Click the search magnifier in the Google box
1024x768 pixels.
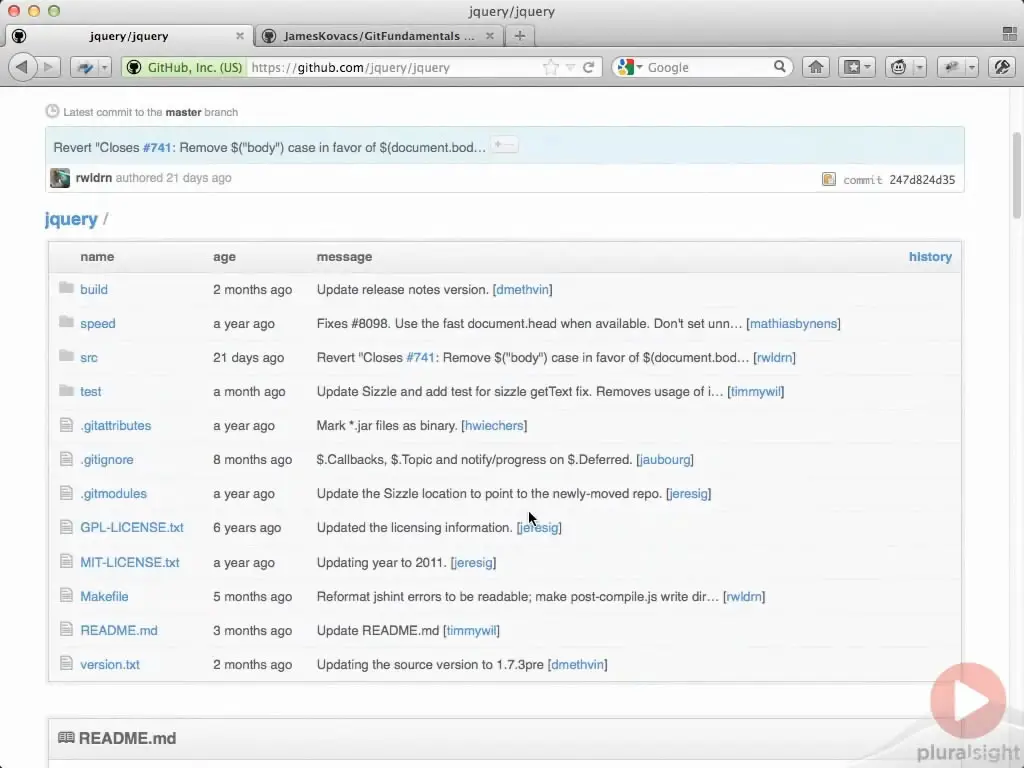[780, 67]
